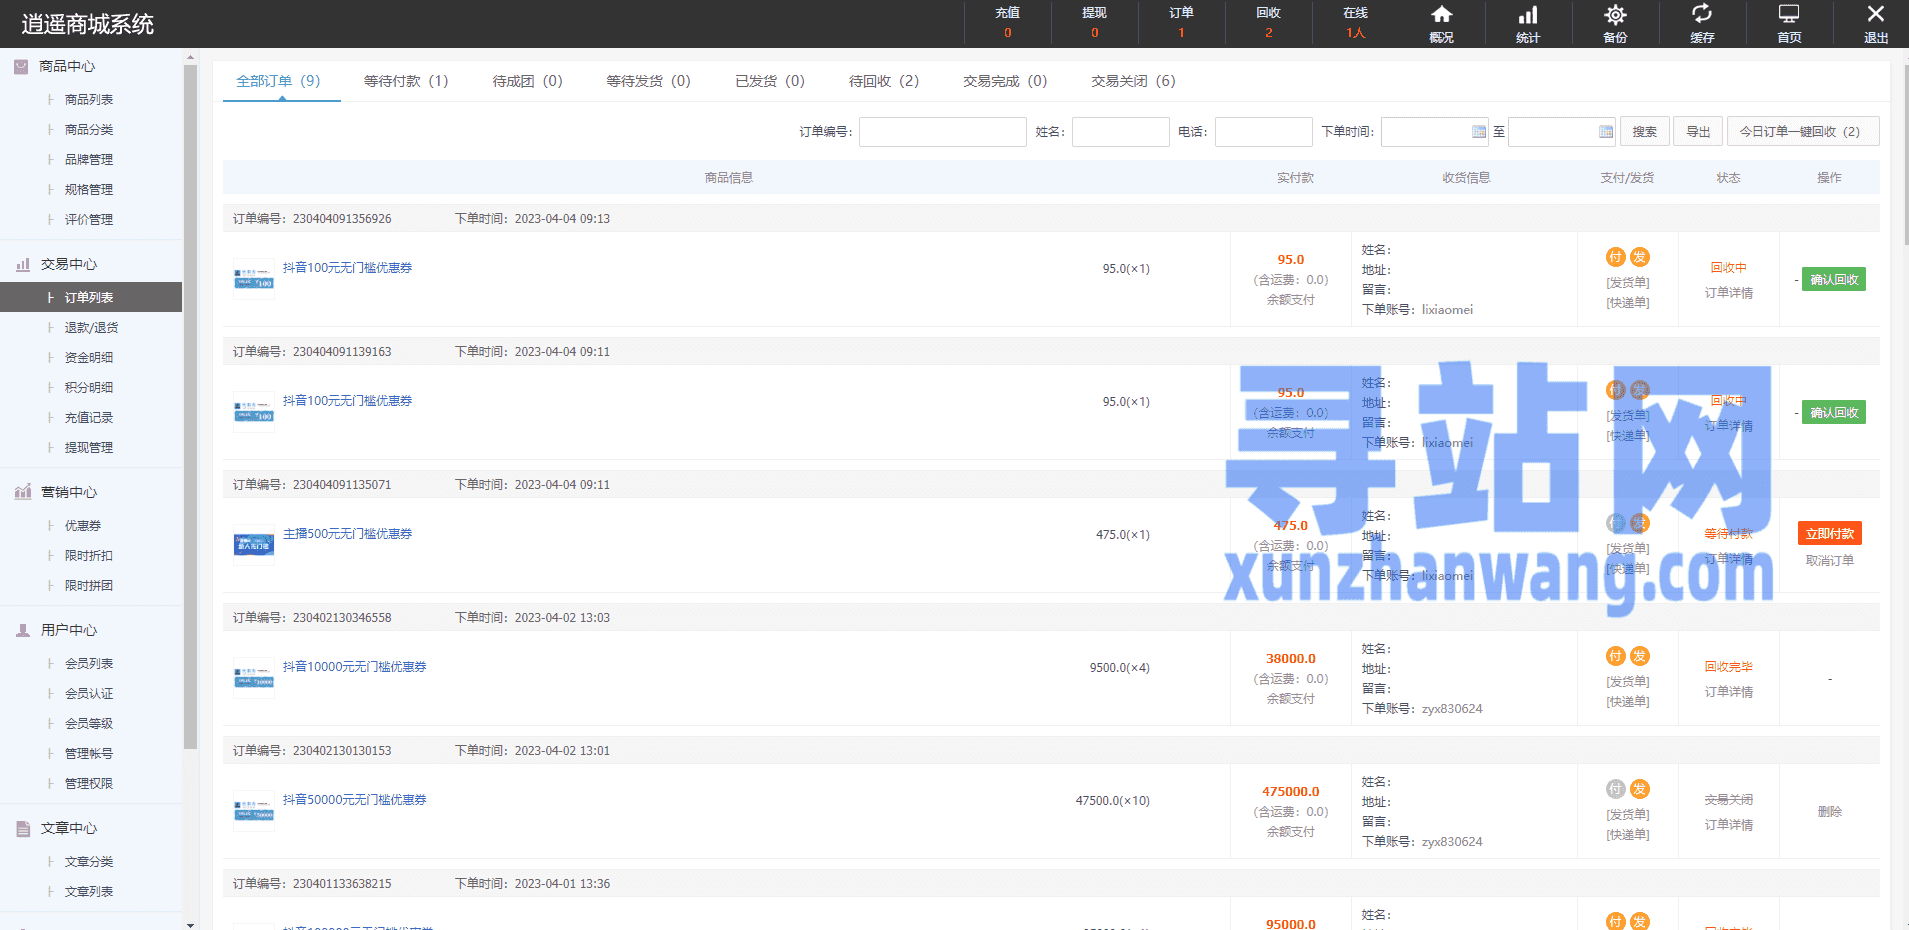Open calendar picker for end order date
The width and height of the screenshot is (1909, 930).
(1606, 132)
